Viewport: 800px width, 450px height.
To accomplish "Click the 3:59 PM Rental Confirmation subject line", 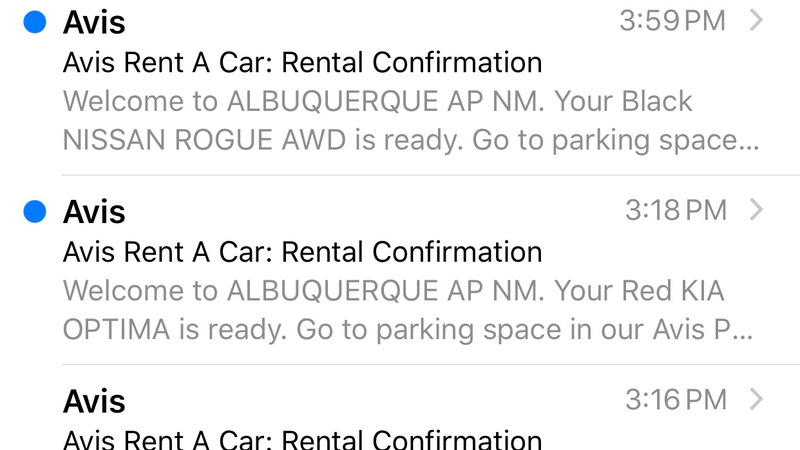I will pos(302,63).
